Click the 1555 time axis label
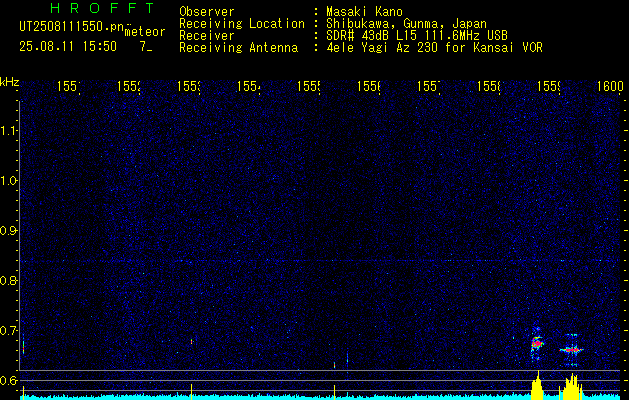Image resolution: width=629 pixels, height=400 pixels. (x=309, y=86)
